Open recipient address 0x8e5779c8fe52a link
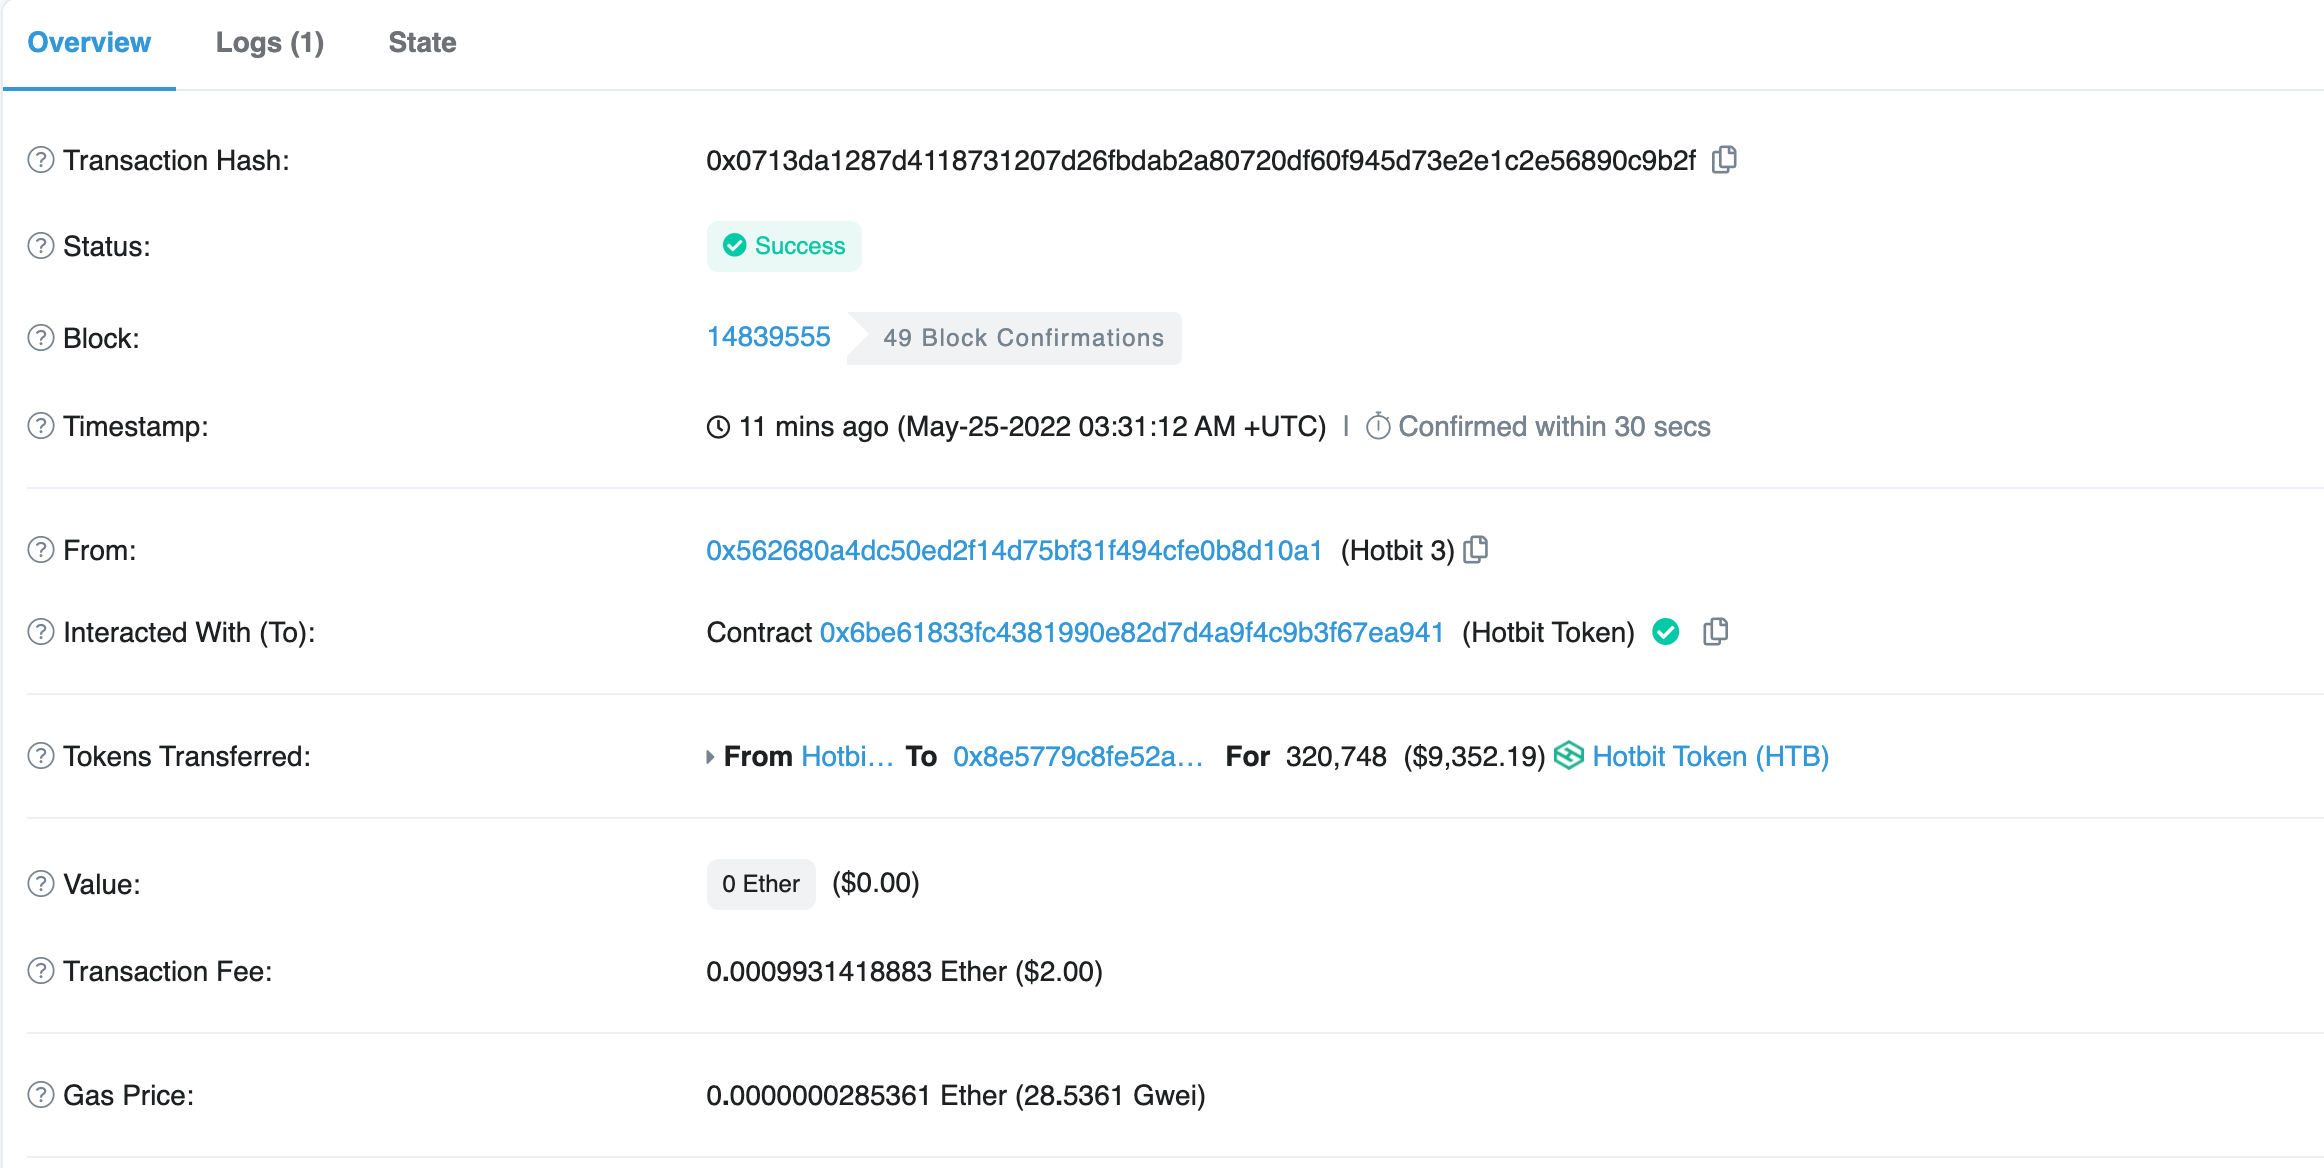The width and height of the screenshot is (2324, 1168). tap(1077, 756)
